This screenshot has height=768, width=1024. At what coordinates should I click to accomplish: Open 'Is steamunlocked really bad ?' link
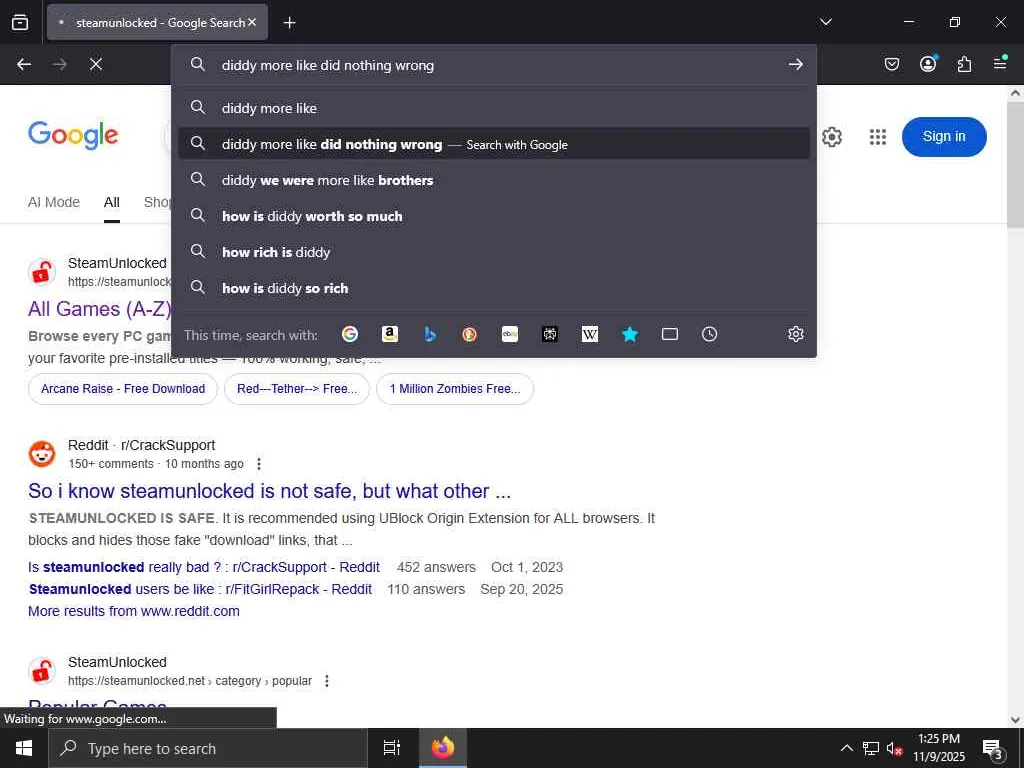click(204, 567)
